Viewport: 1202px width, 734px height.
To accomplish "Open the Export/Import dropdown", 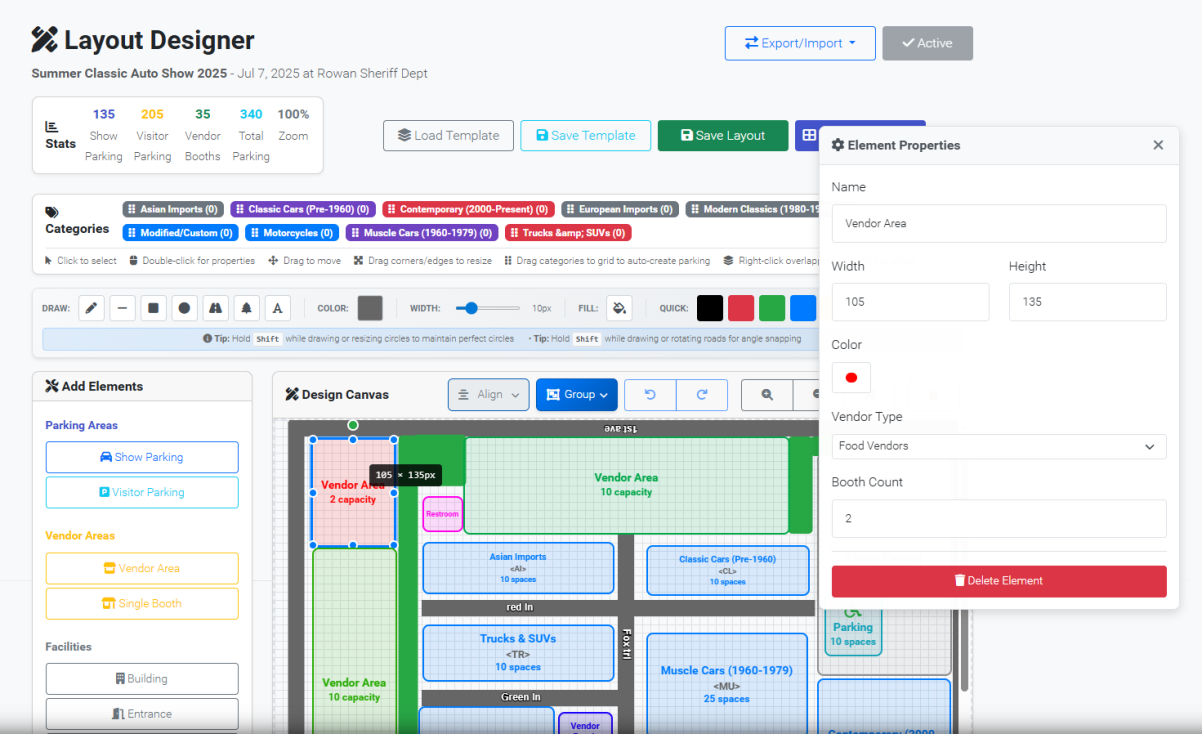I will pos(800,43).
